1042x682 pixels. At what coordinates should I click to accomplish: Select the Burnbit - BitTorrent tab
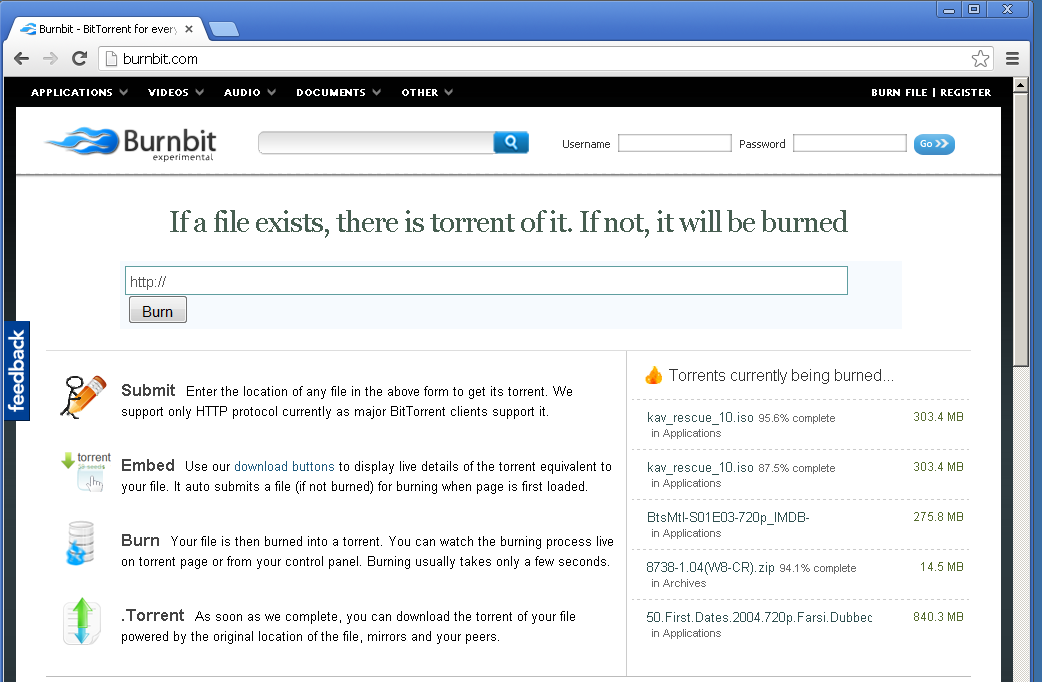point(106,29)
